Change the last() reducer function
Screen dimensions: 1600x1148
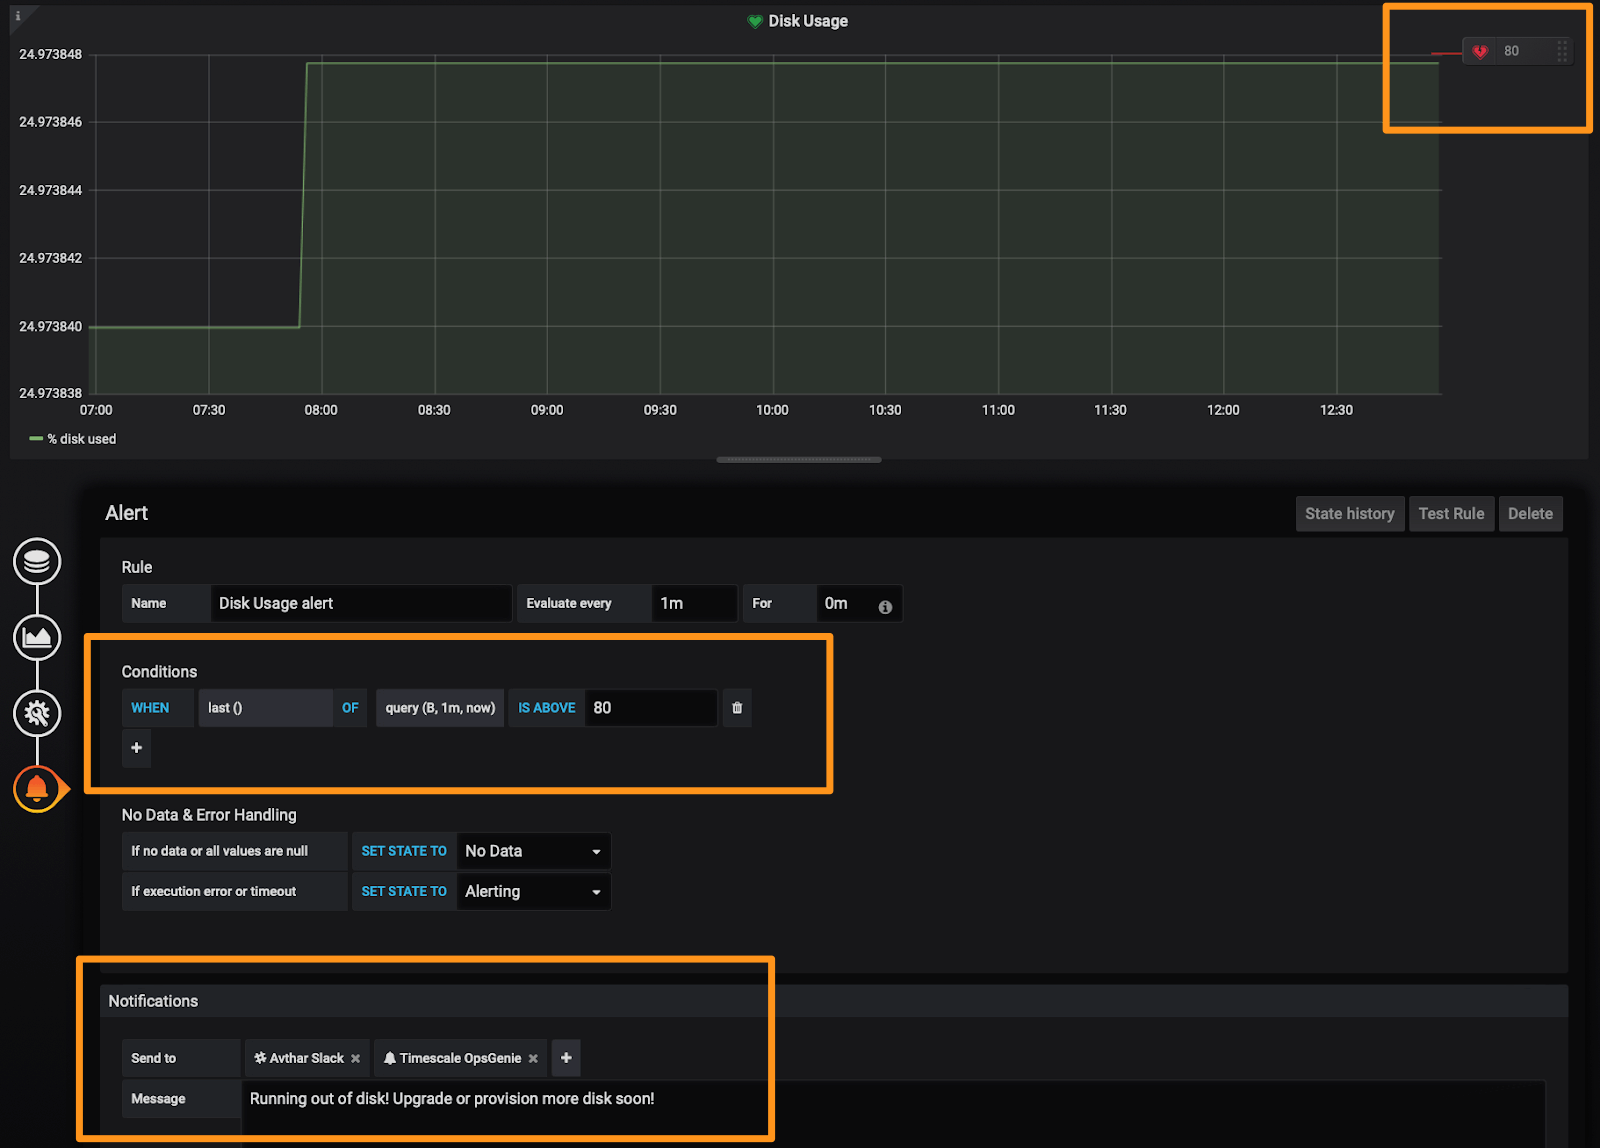click(264, 708)
